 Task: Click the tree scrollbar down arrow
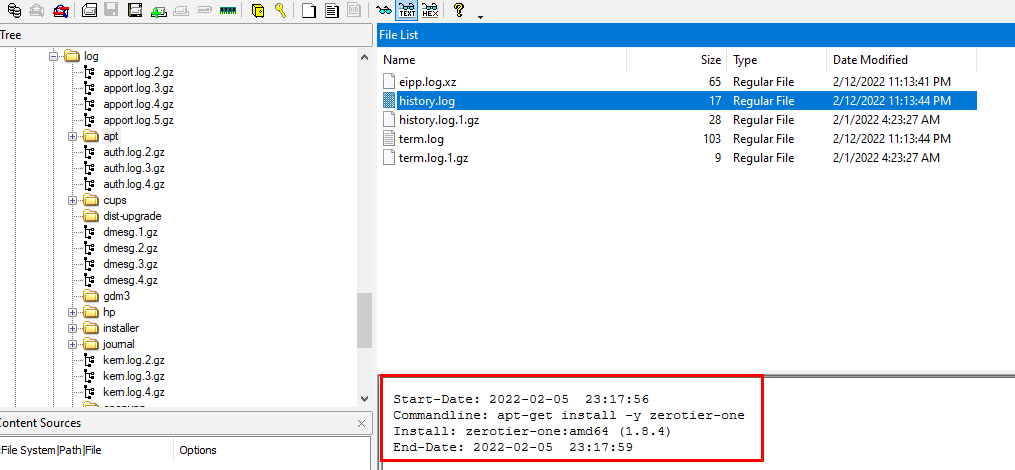click(364, 399)
